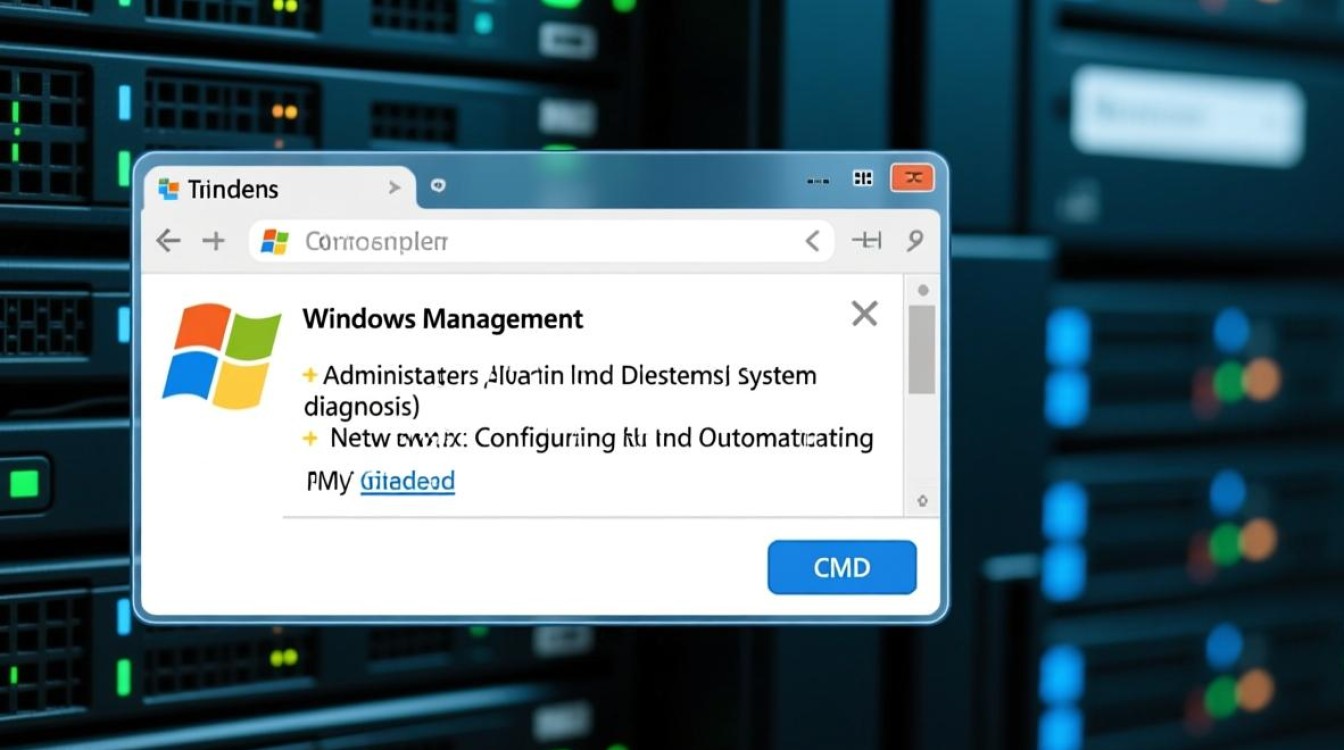Open the Gitadeod hyperlink
Screen dimensions: 1344x750
tap(407, 482)
